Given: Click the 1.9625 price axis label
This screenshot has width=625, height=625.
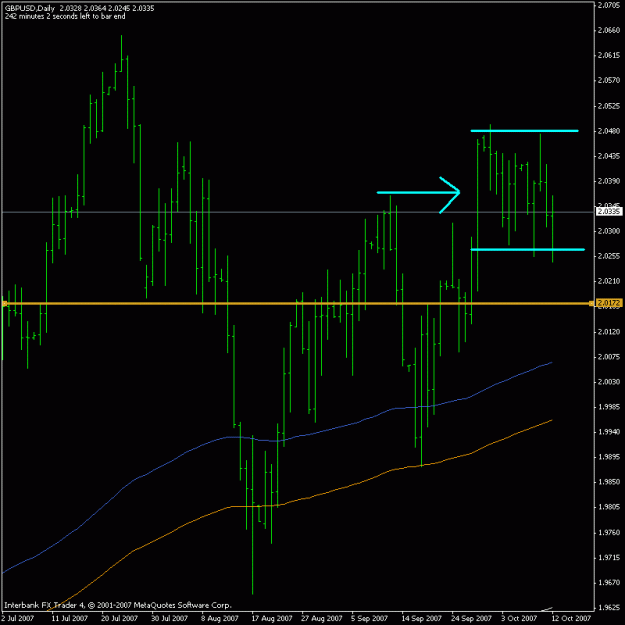Looking at the screenshot, I should 609,608.
